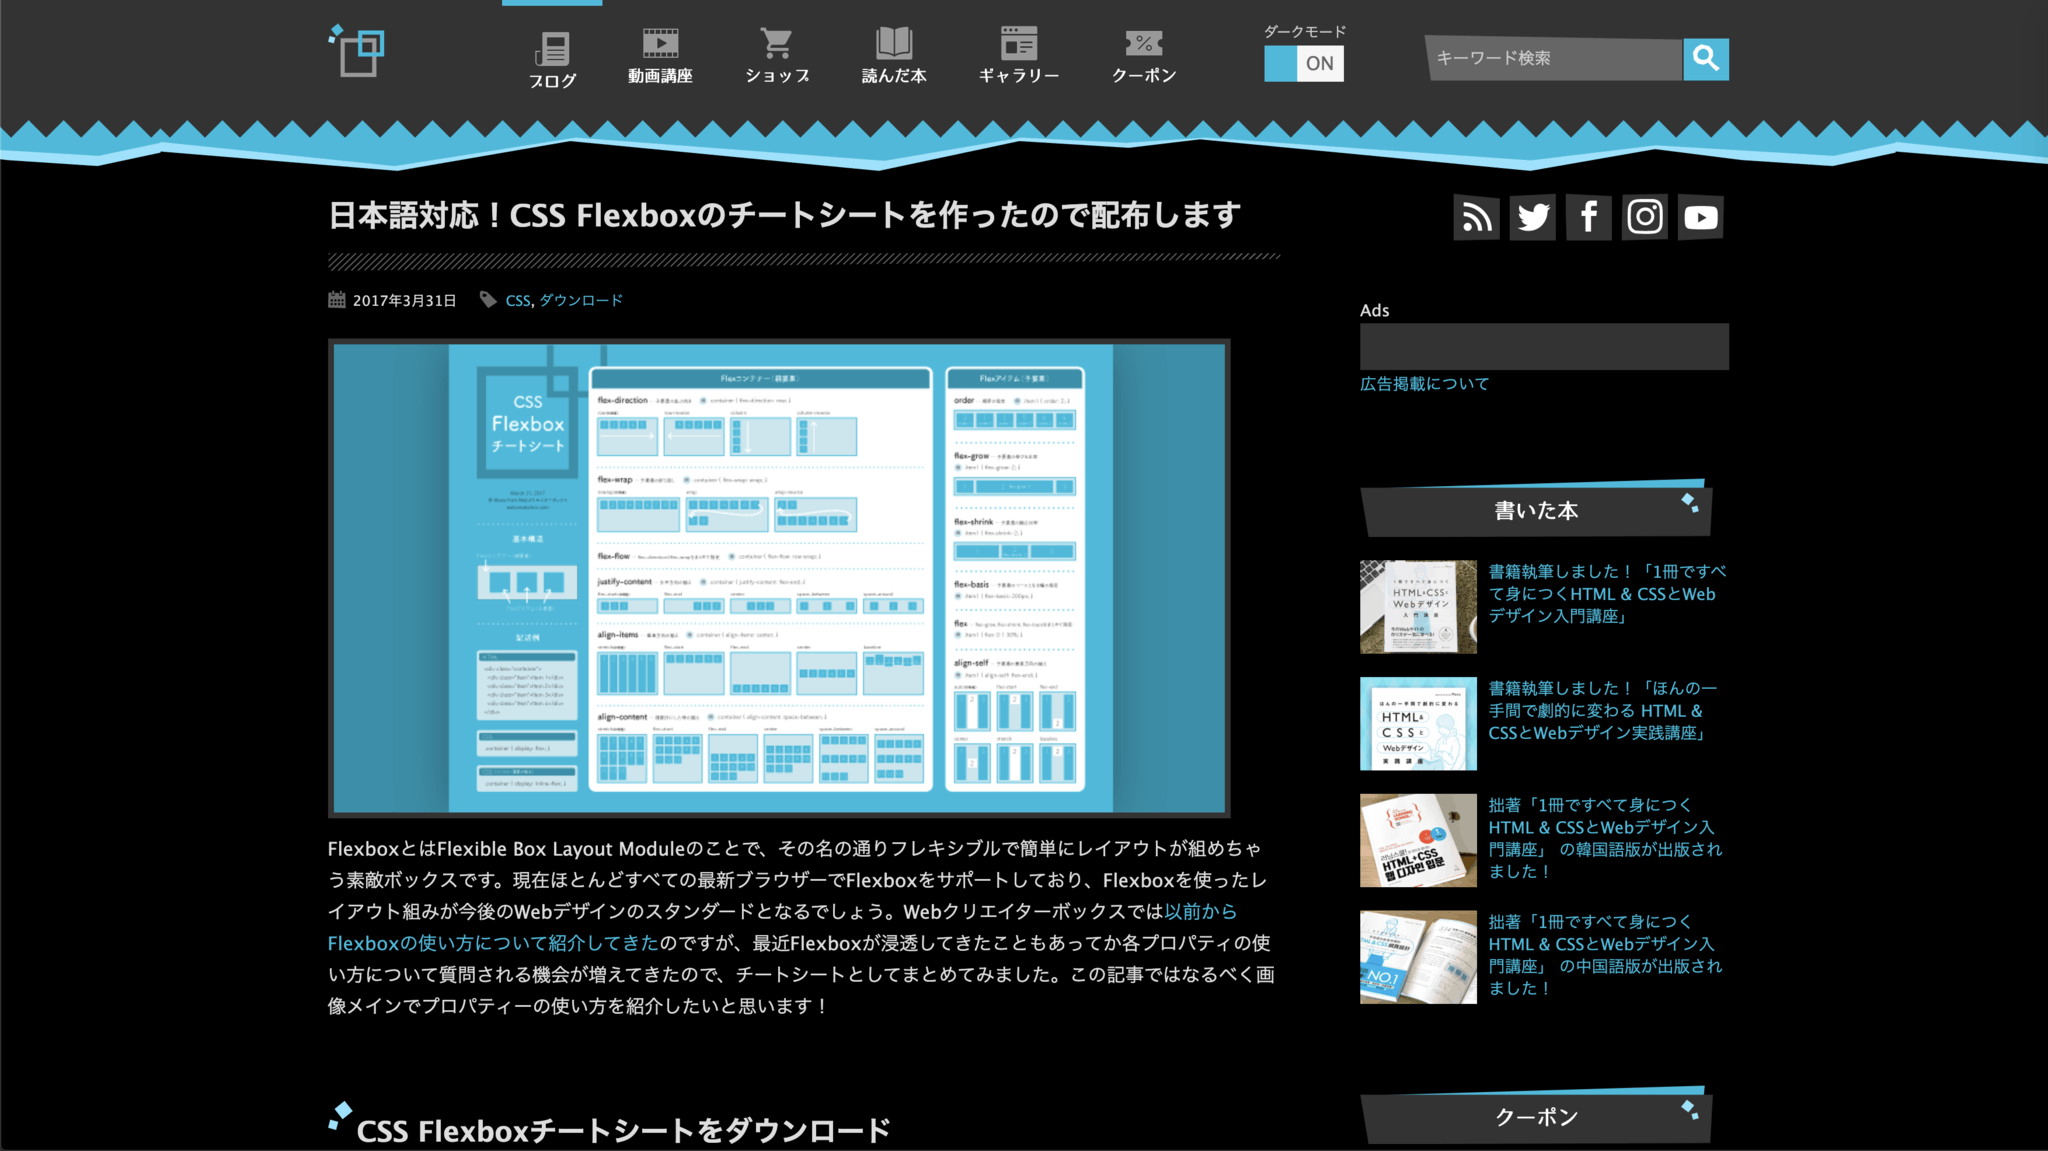Open the Korean edition book thumbnail

[1418, 840]
